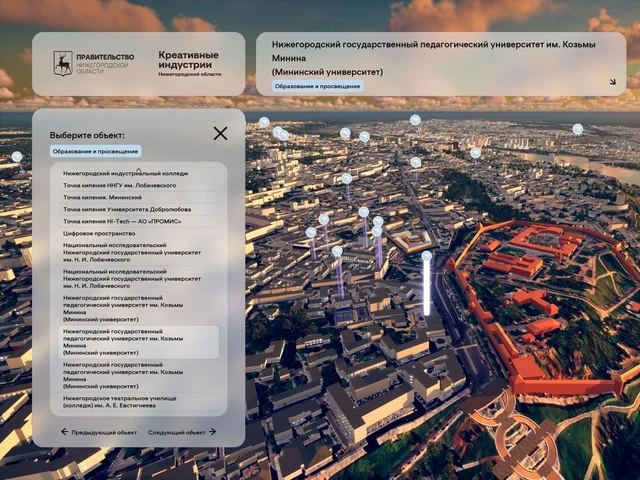The width and height of the screenshot is (640, 480).
Task: Go to 'Следующий объект' right arrow
Action: [212, 432]
